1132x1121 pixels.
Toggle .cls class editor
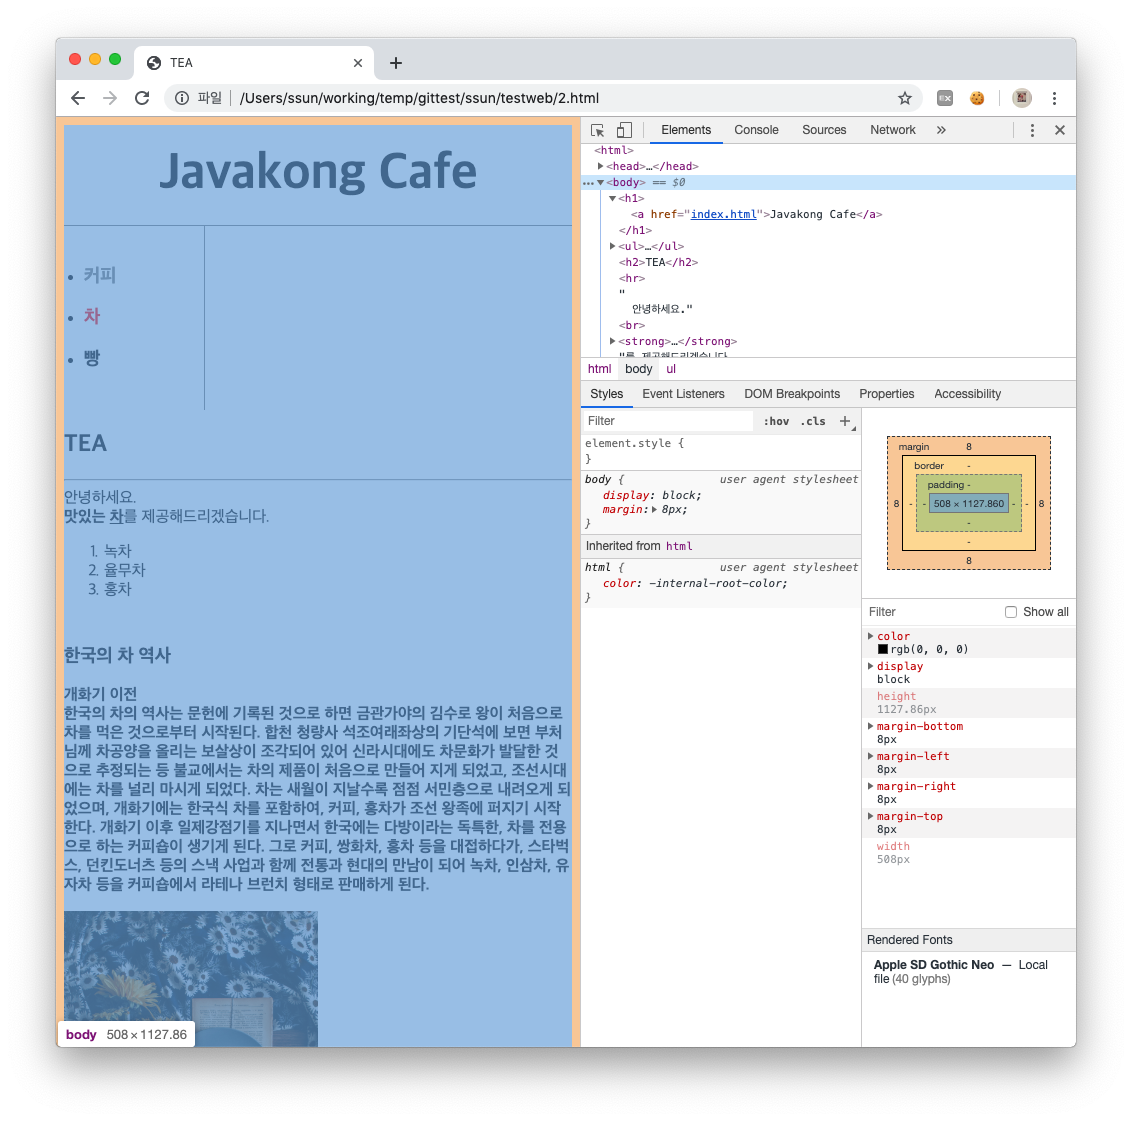[x=813, y=421]
